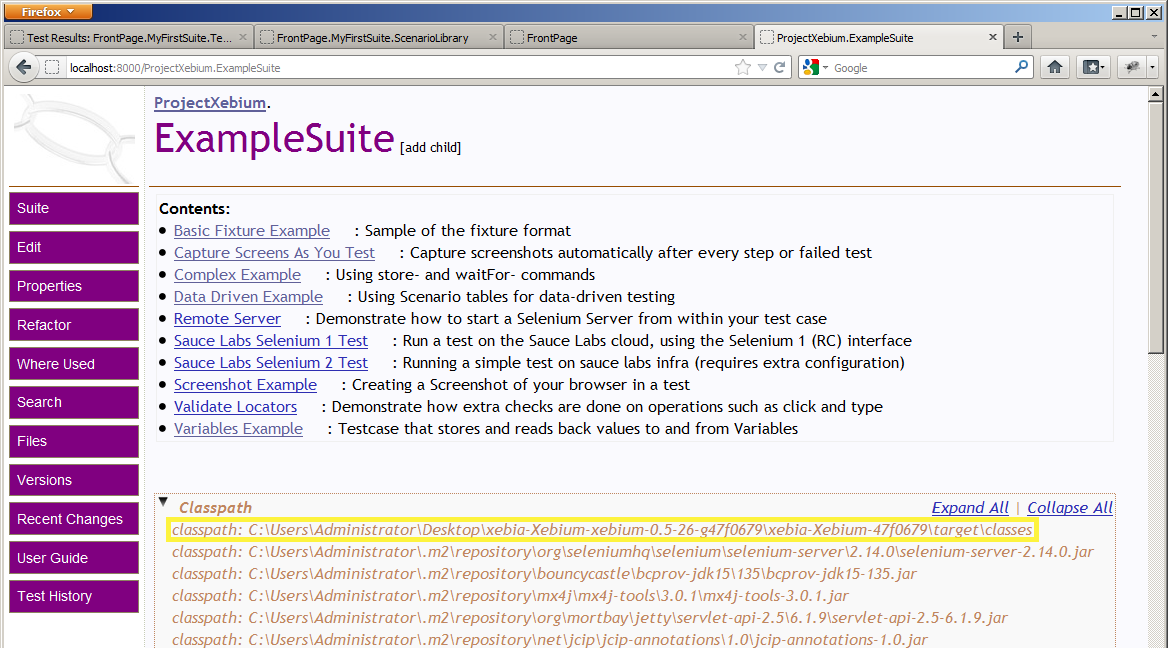The image size is (1168, 648).
Task: Open Files from the sidebar
Action: [74, 441]
